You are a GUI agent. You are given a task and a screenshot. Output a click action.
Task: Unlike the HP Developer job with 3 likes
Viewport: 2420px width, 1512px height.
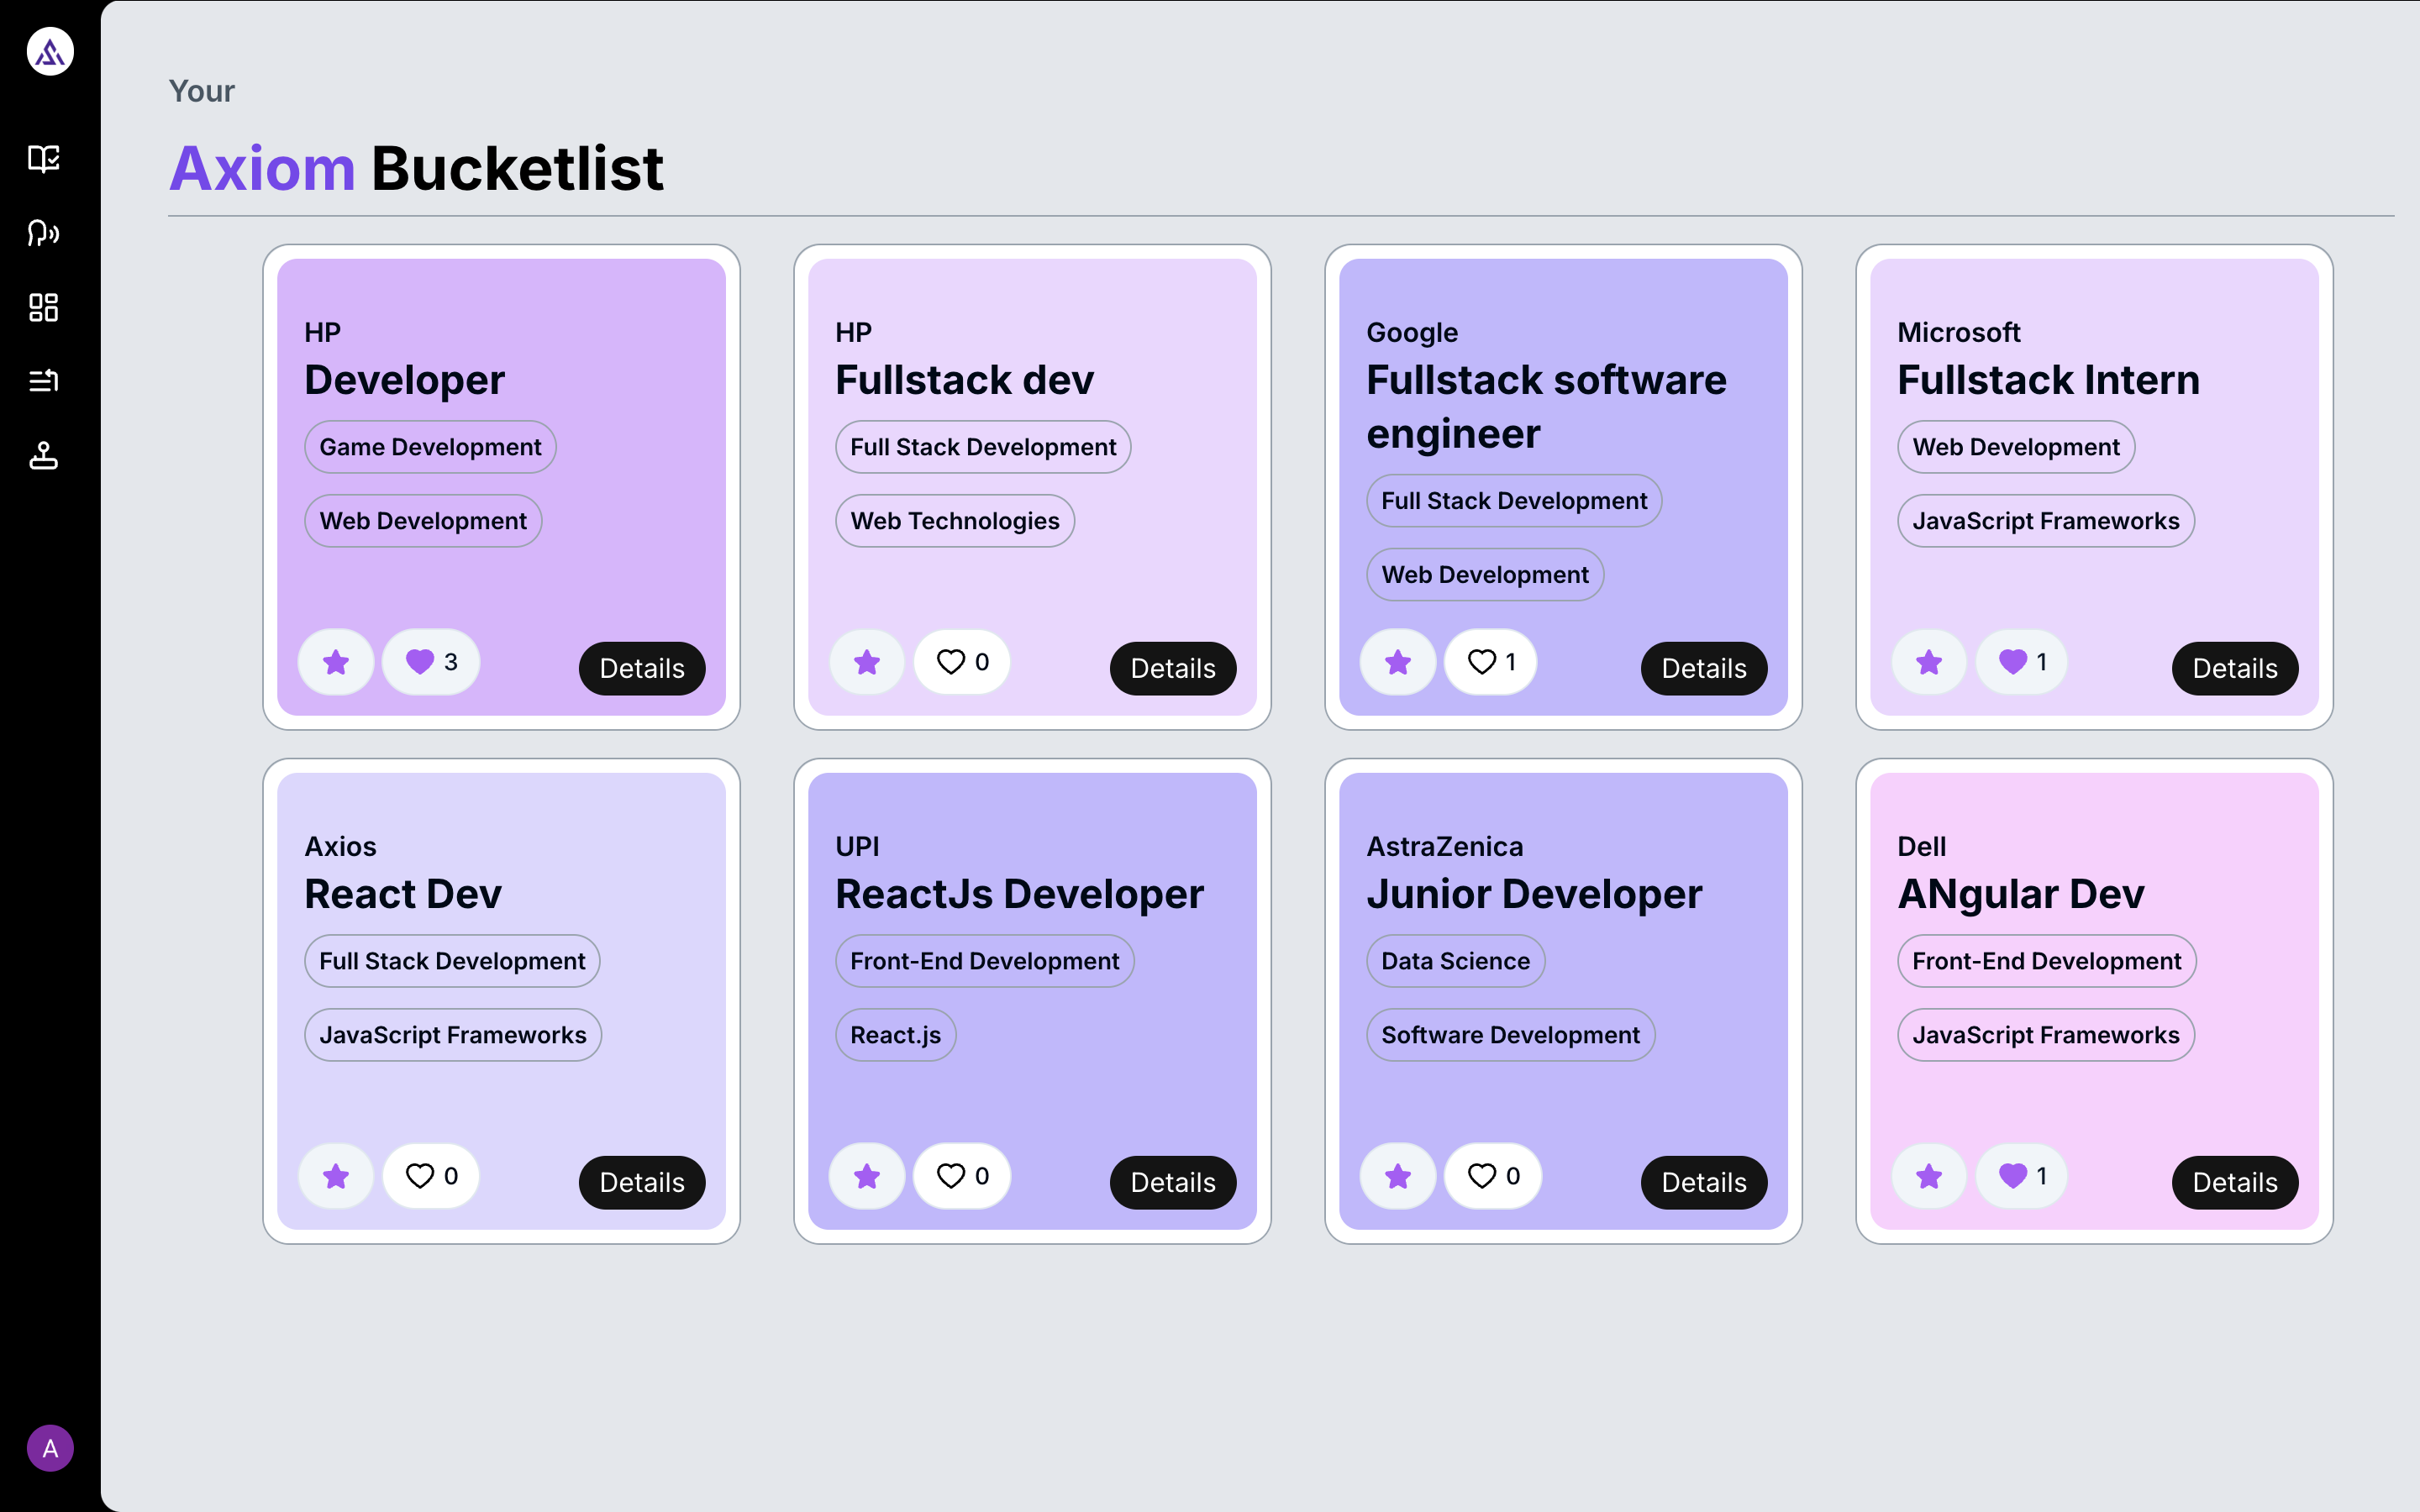(431, 662)
